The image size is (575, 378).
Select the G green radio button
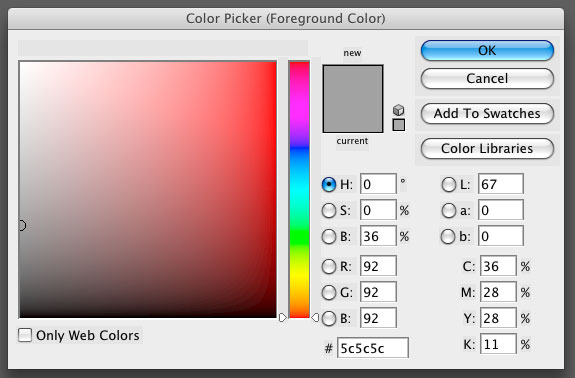(329, 292)
